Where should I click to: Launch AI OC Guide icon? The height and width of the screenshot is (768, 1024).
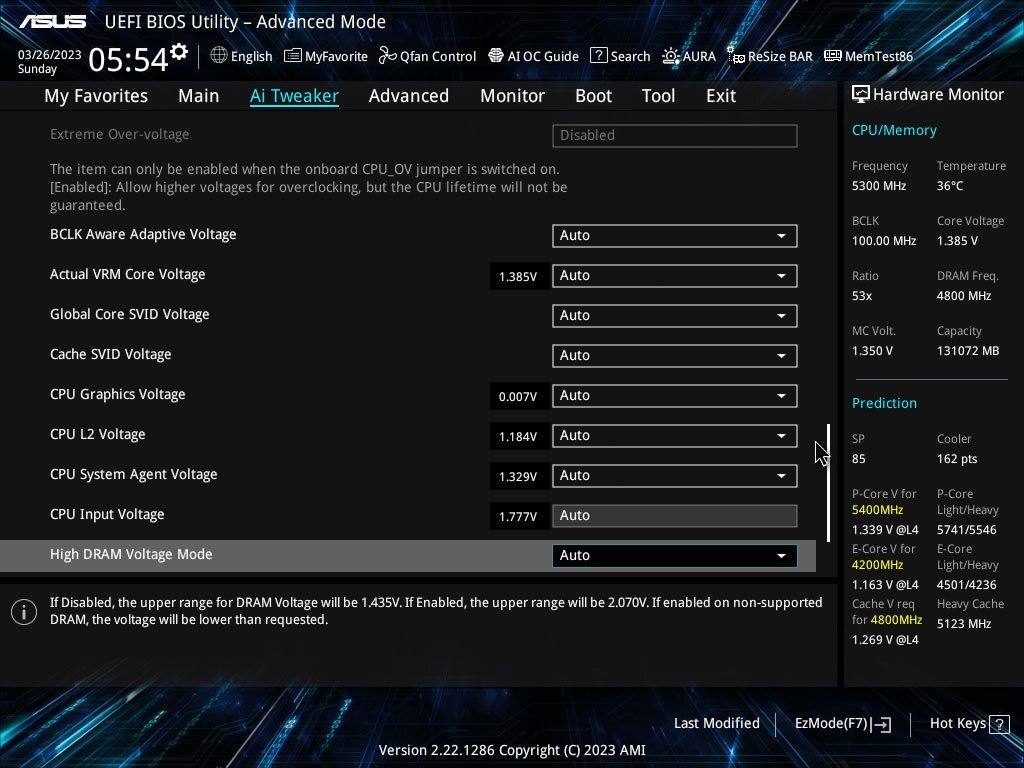tap(496, 56)
